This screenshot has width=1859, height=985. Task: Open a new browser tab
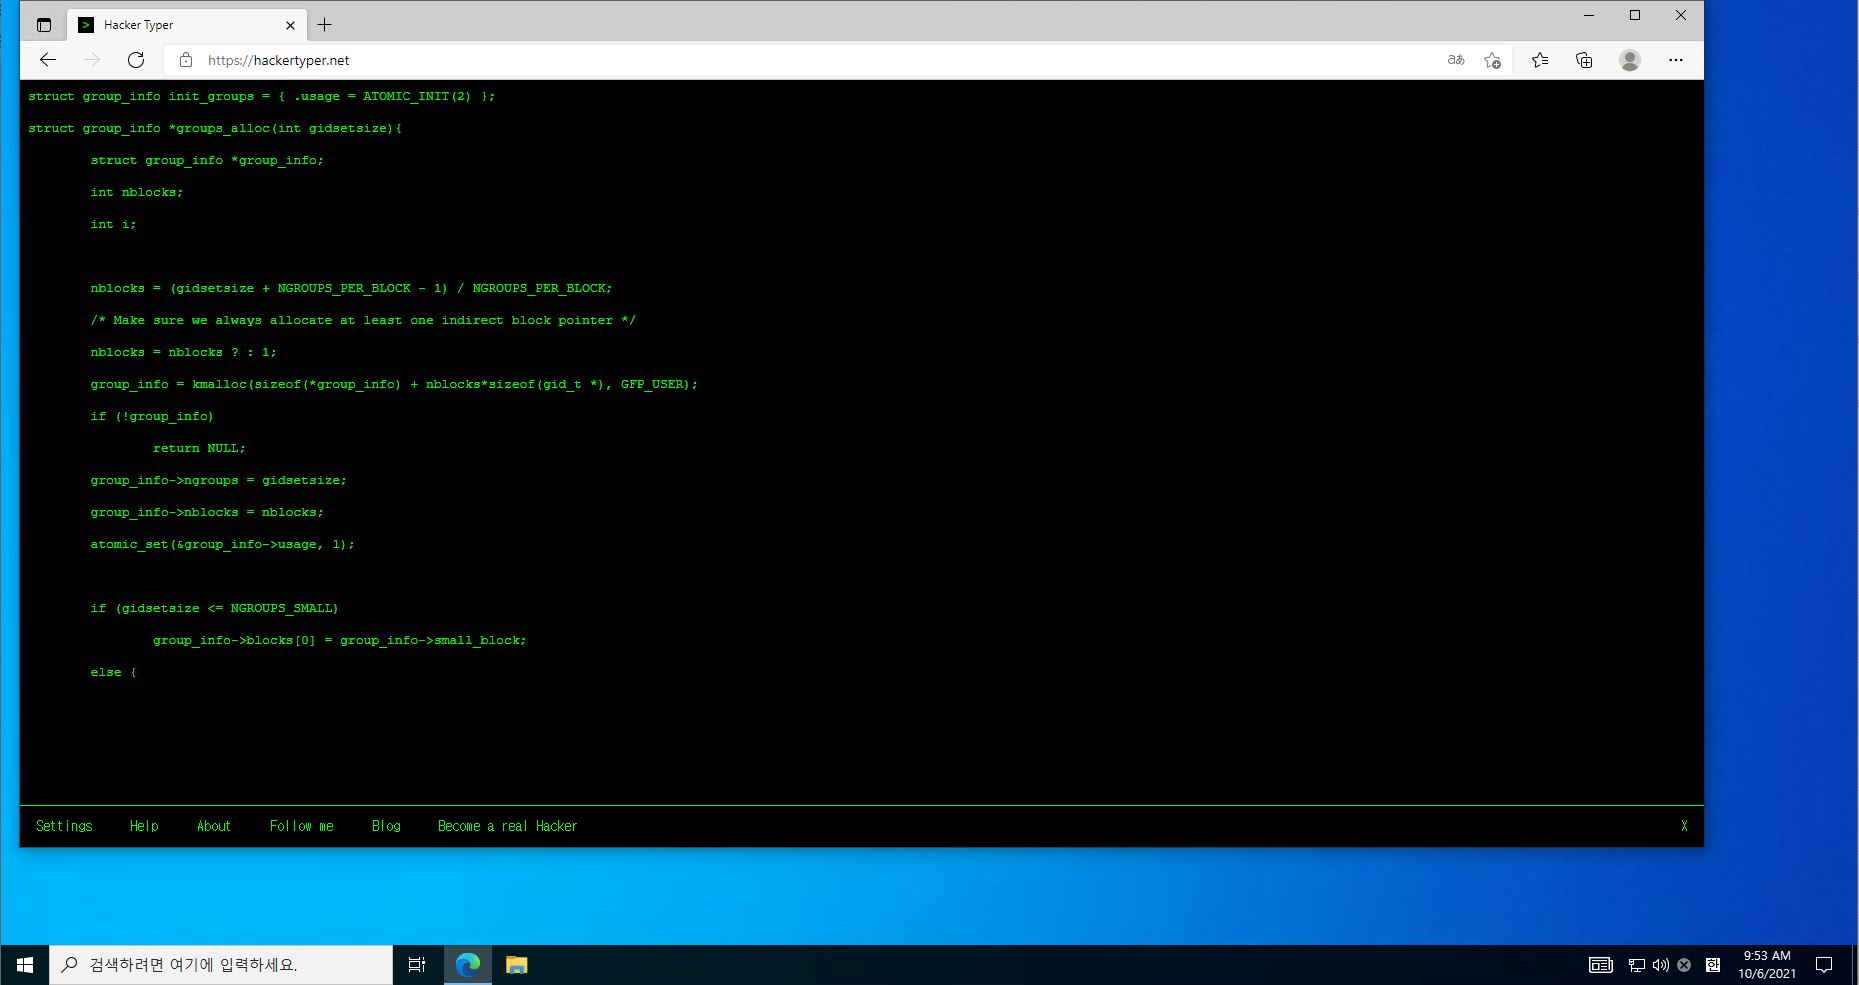pyautogui.click(x=324, y=25)
